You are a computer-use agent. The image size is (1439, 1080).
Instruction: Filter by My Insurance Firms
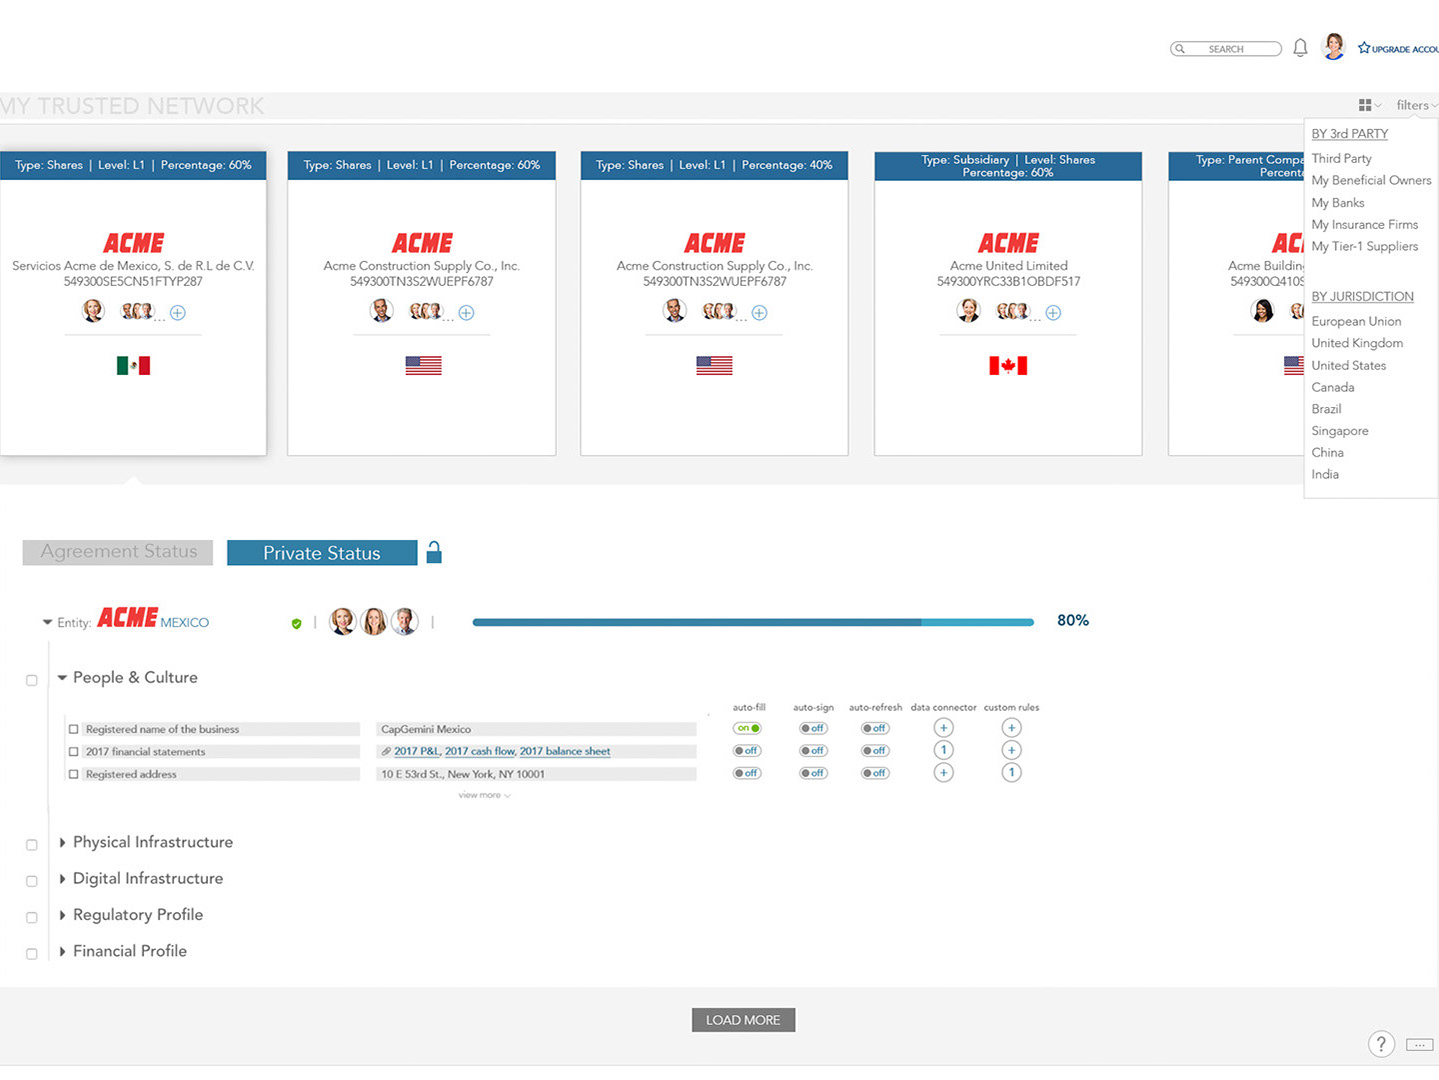(1365, 224)
